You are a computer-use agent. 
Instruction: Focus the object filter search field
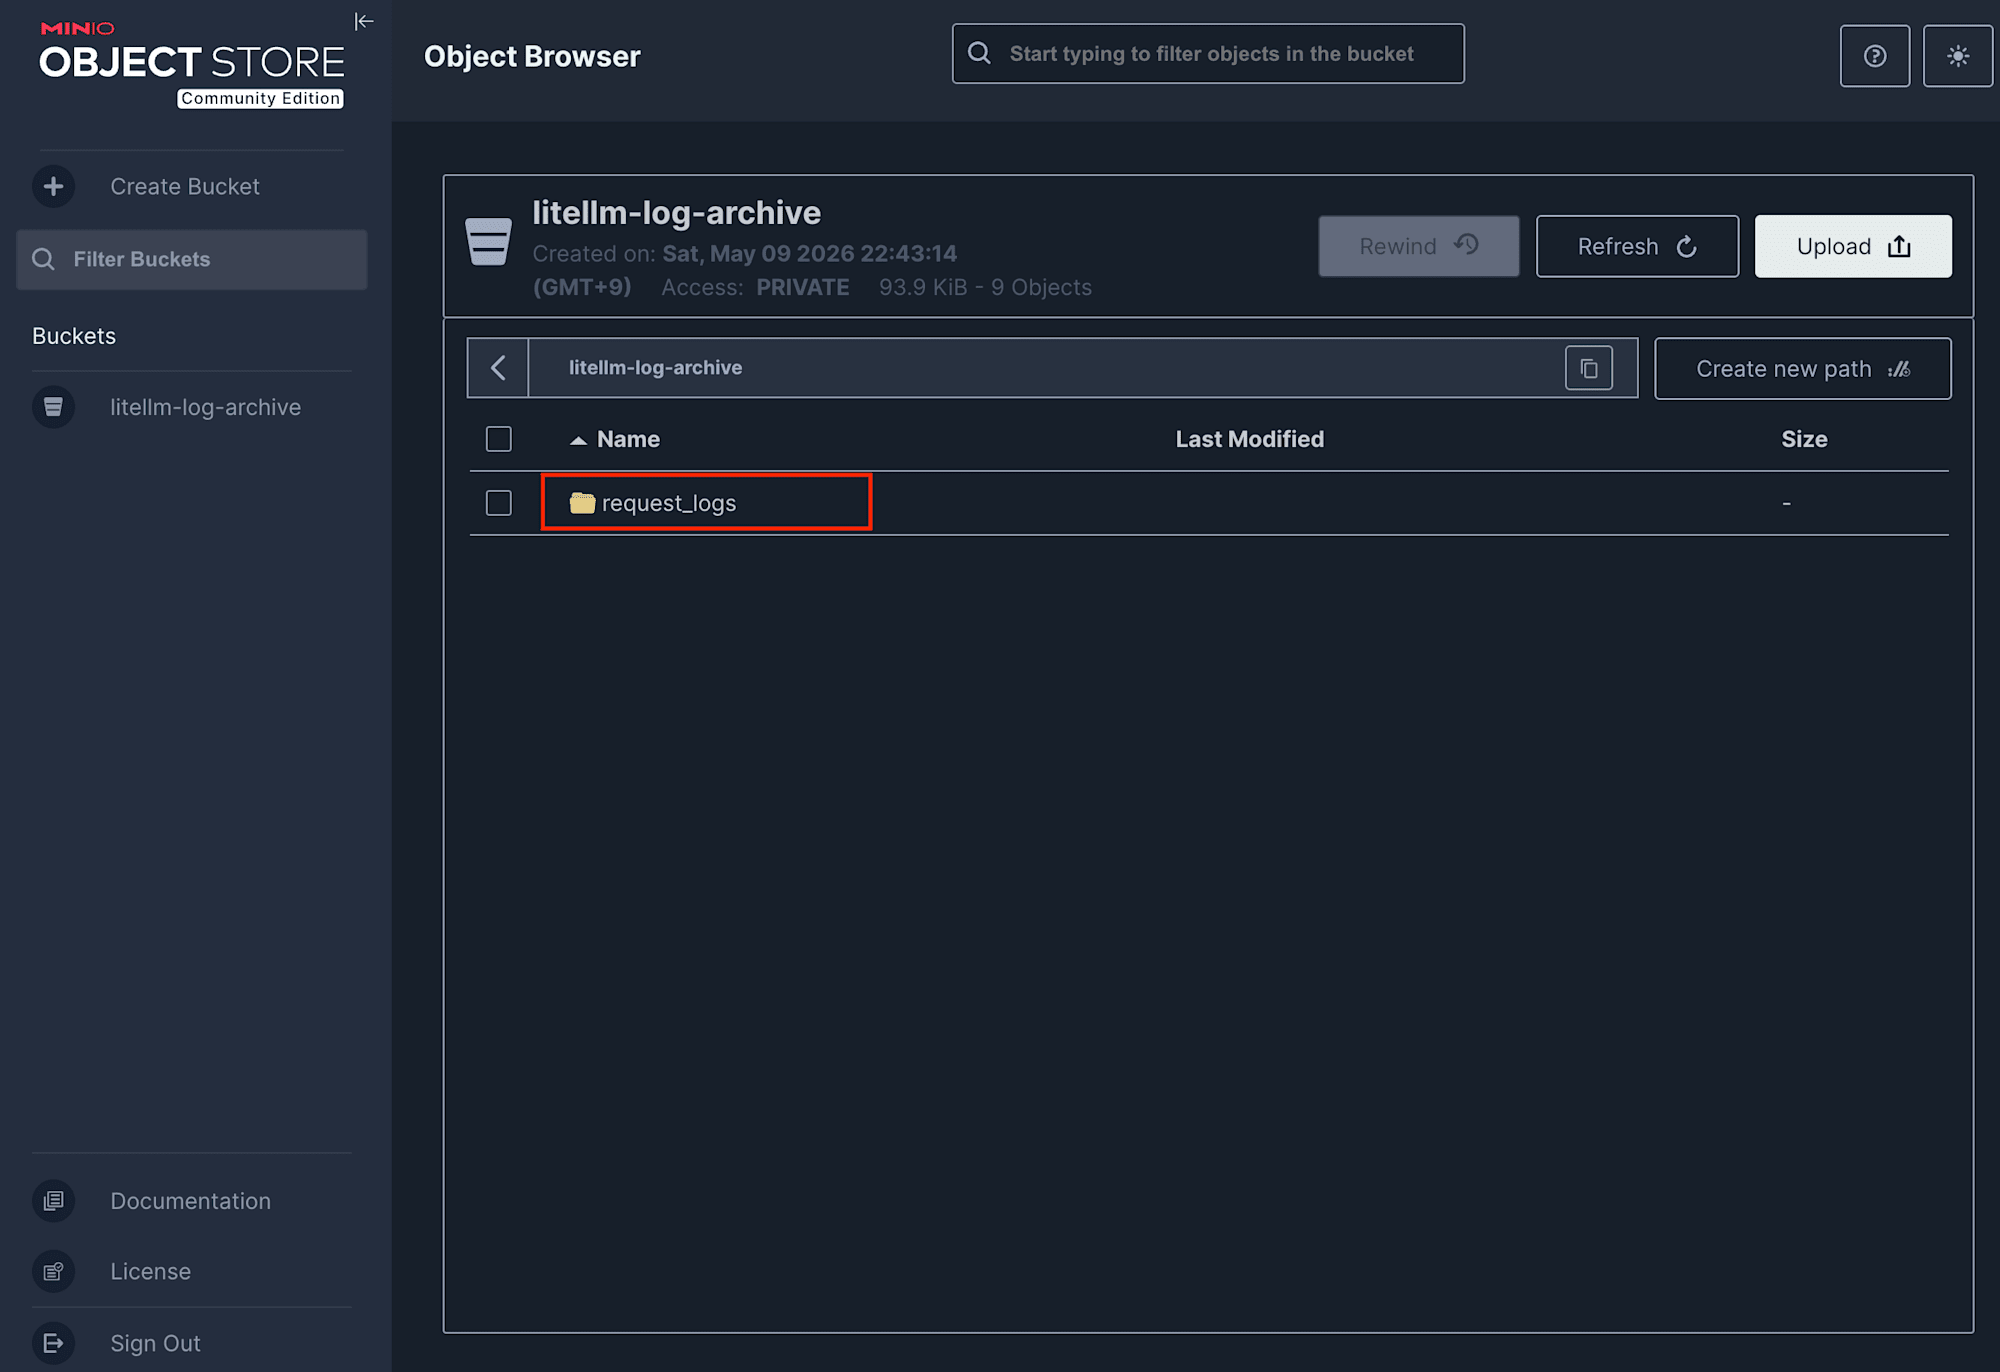(1208, 54)
